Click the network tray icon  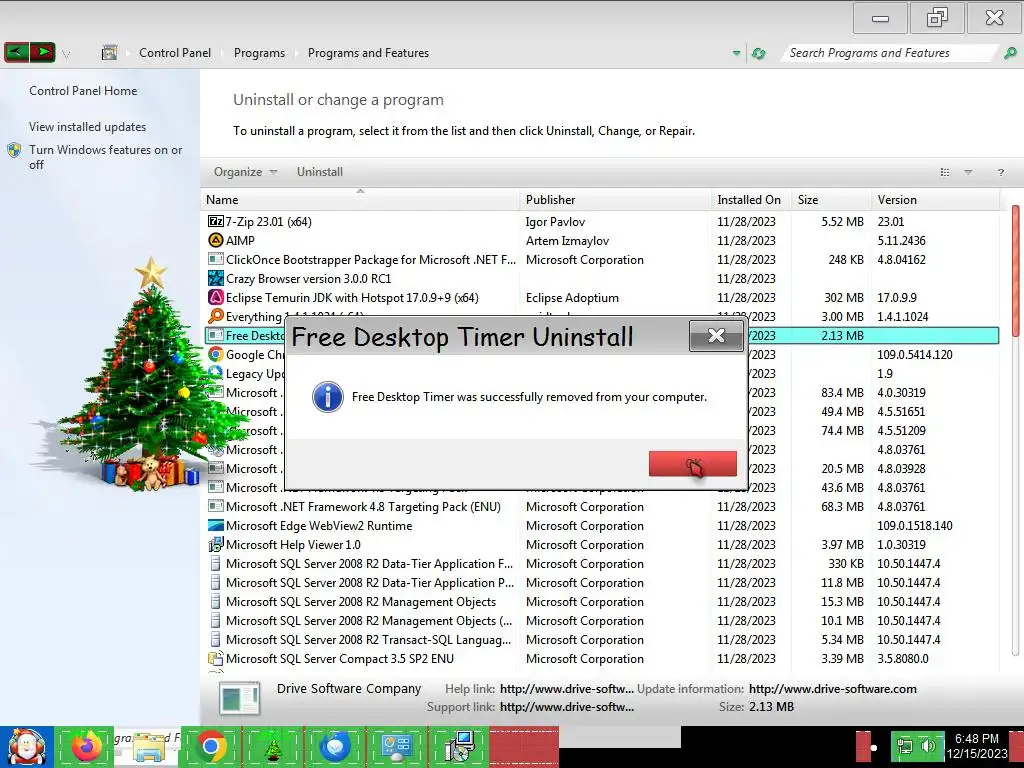pos(905,746)
